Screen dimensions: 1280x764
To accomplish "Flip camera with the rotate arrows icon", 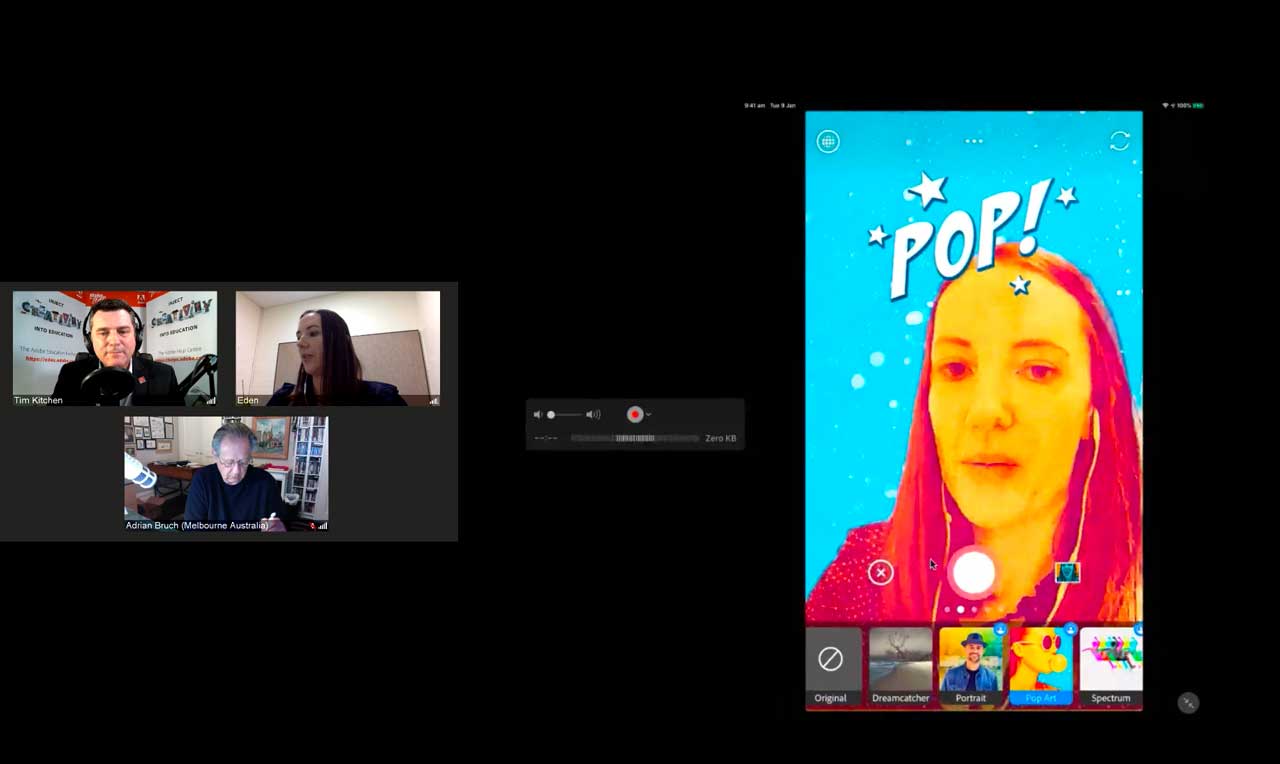I will pyautogui.click(x=1120, y=141).
